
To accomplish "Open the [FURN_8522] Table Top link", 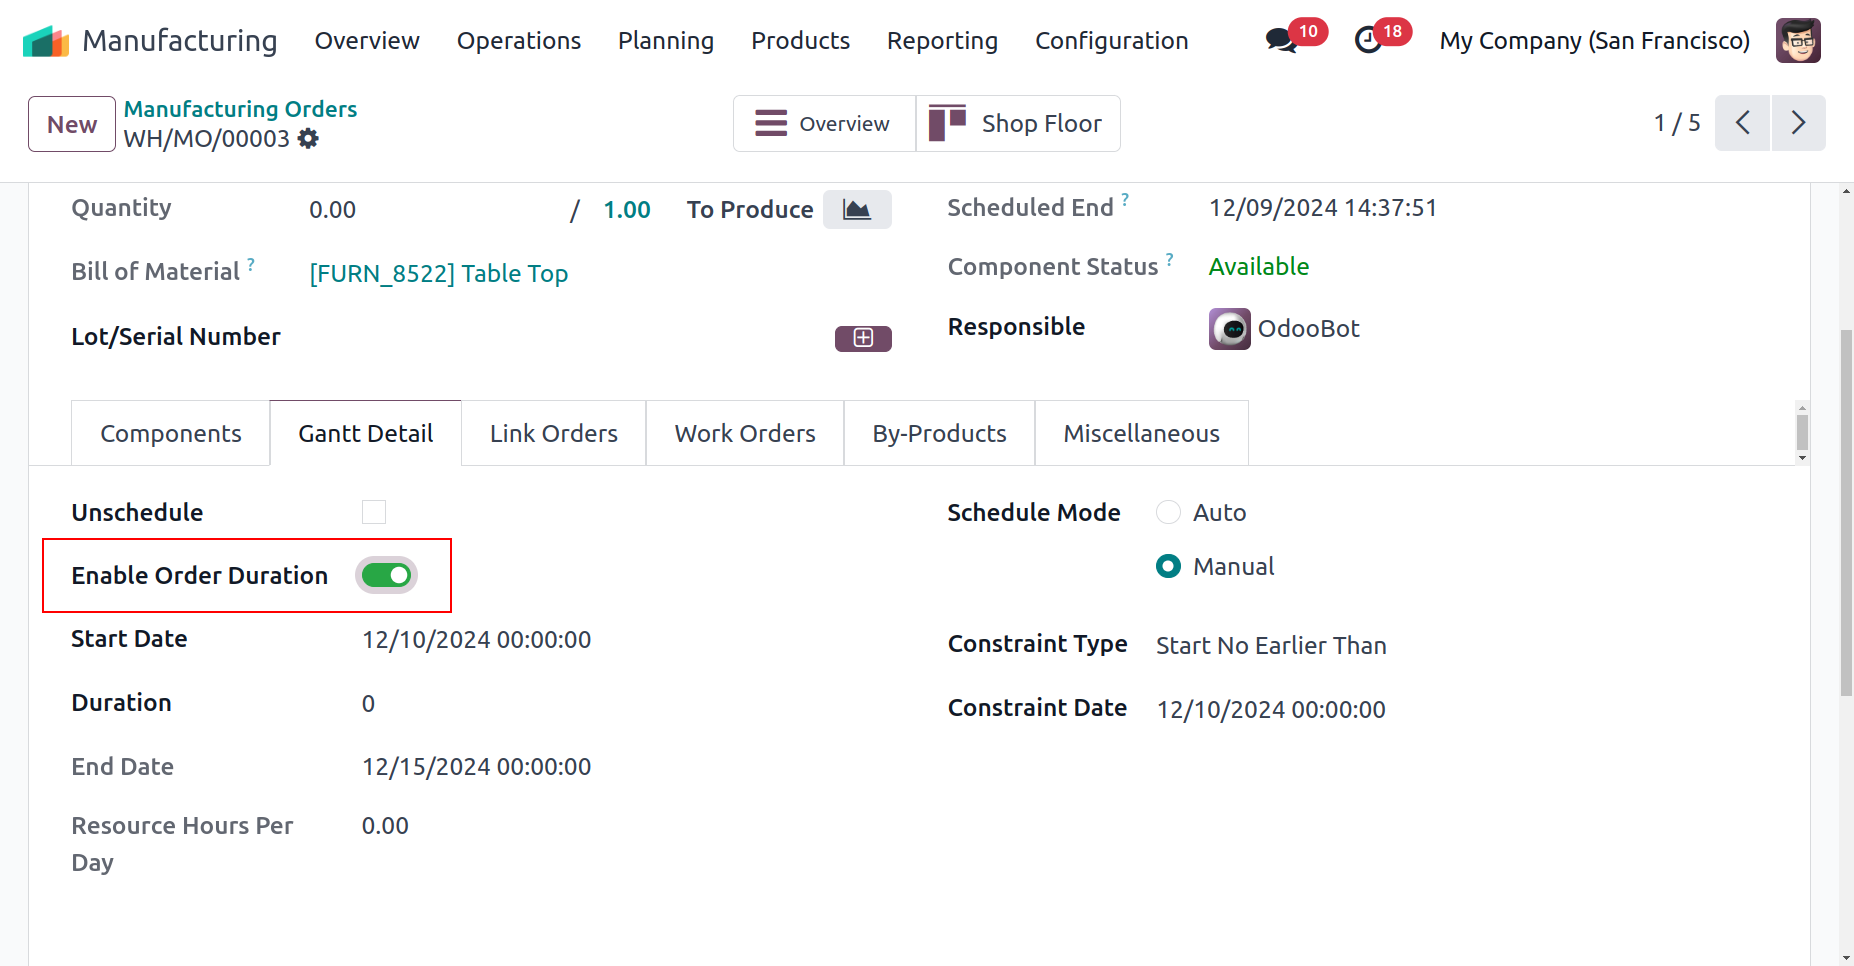I will (438, 274).
